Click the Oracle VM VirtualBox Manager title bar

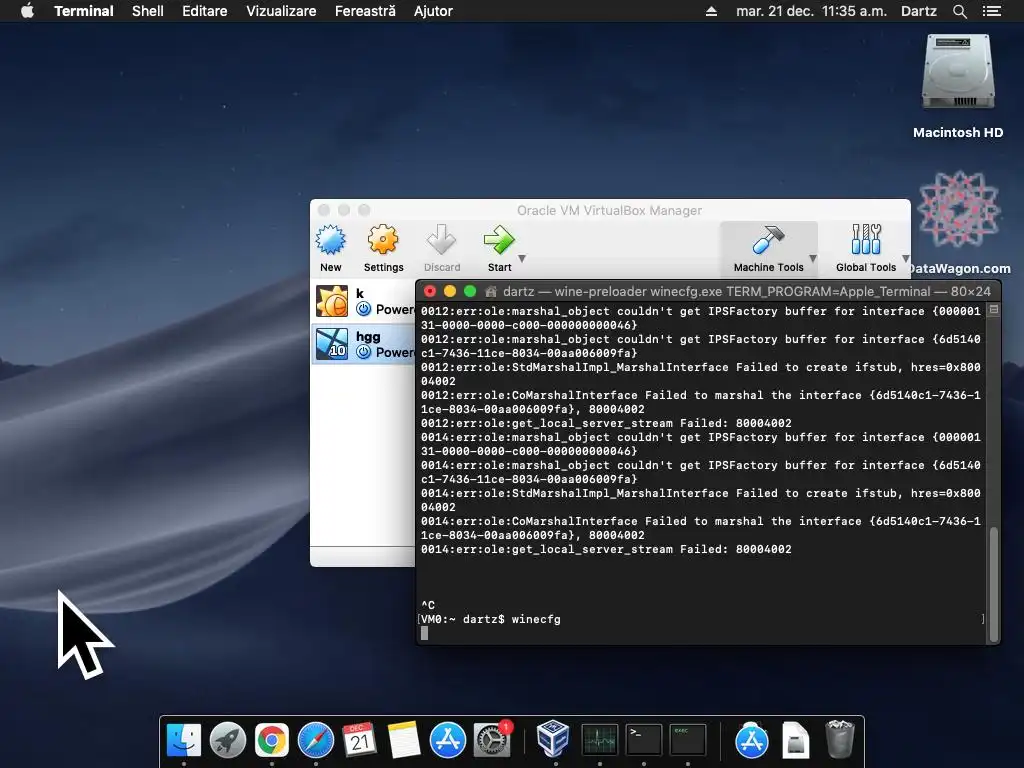(610, 210)
